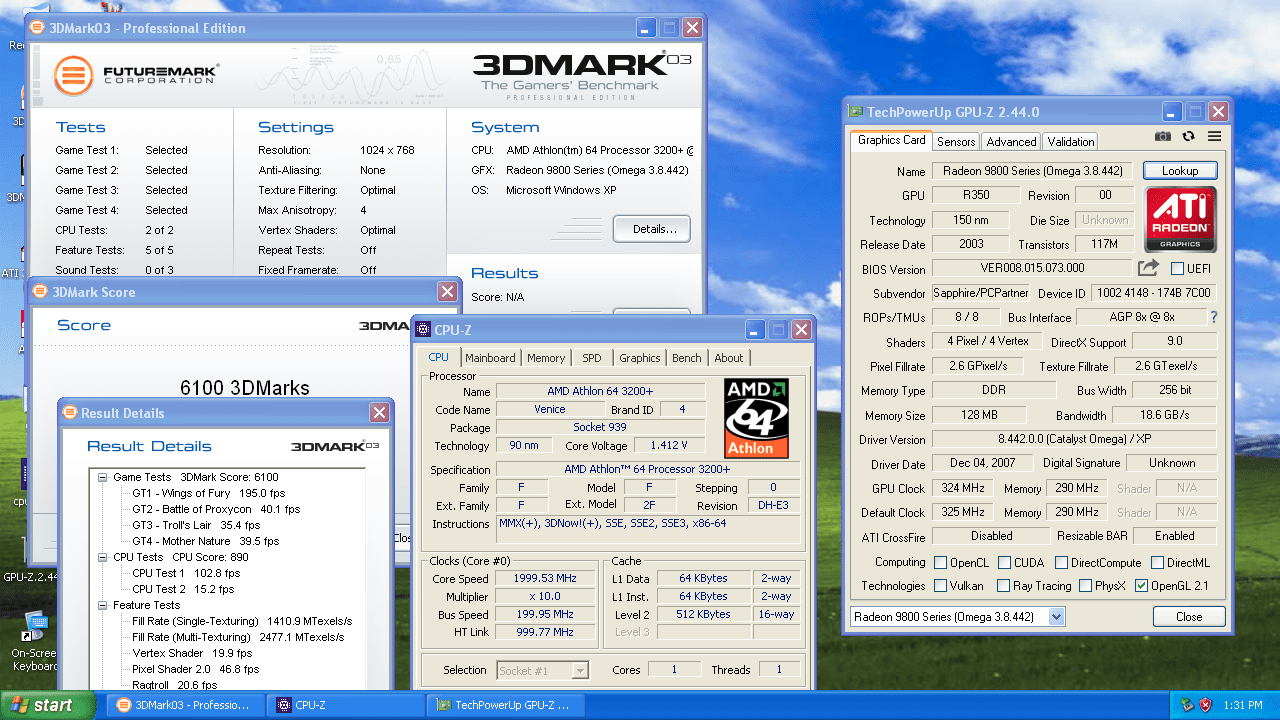Close the Result Details window
This screenshot has height=720, width=1280.
(379, 413)
